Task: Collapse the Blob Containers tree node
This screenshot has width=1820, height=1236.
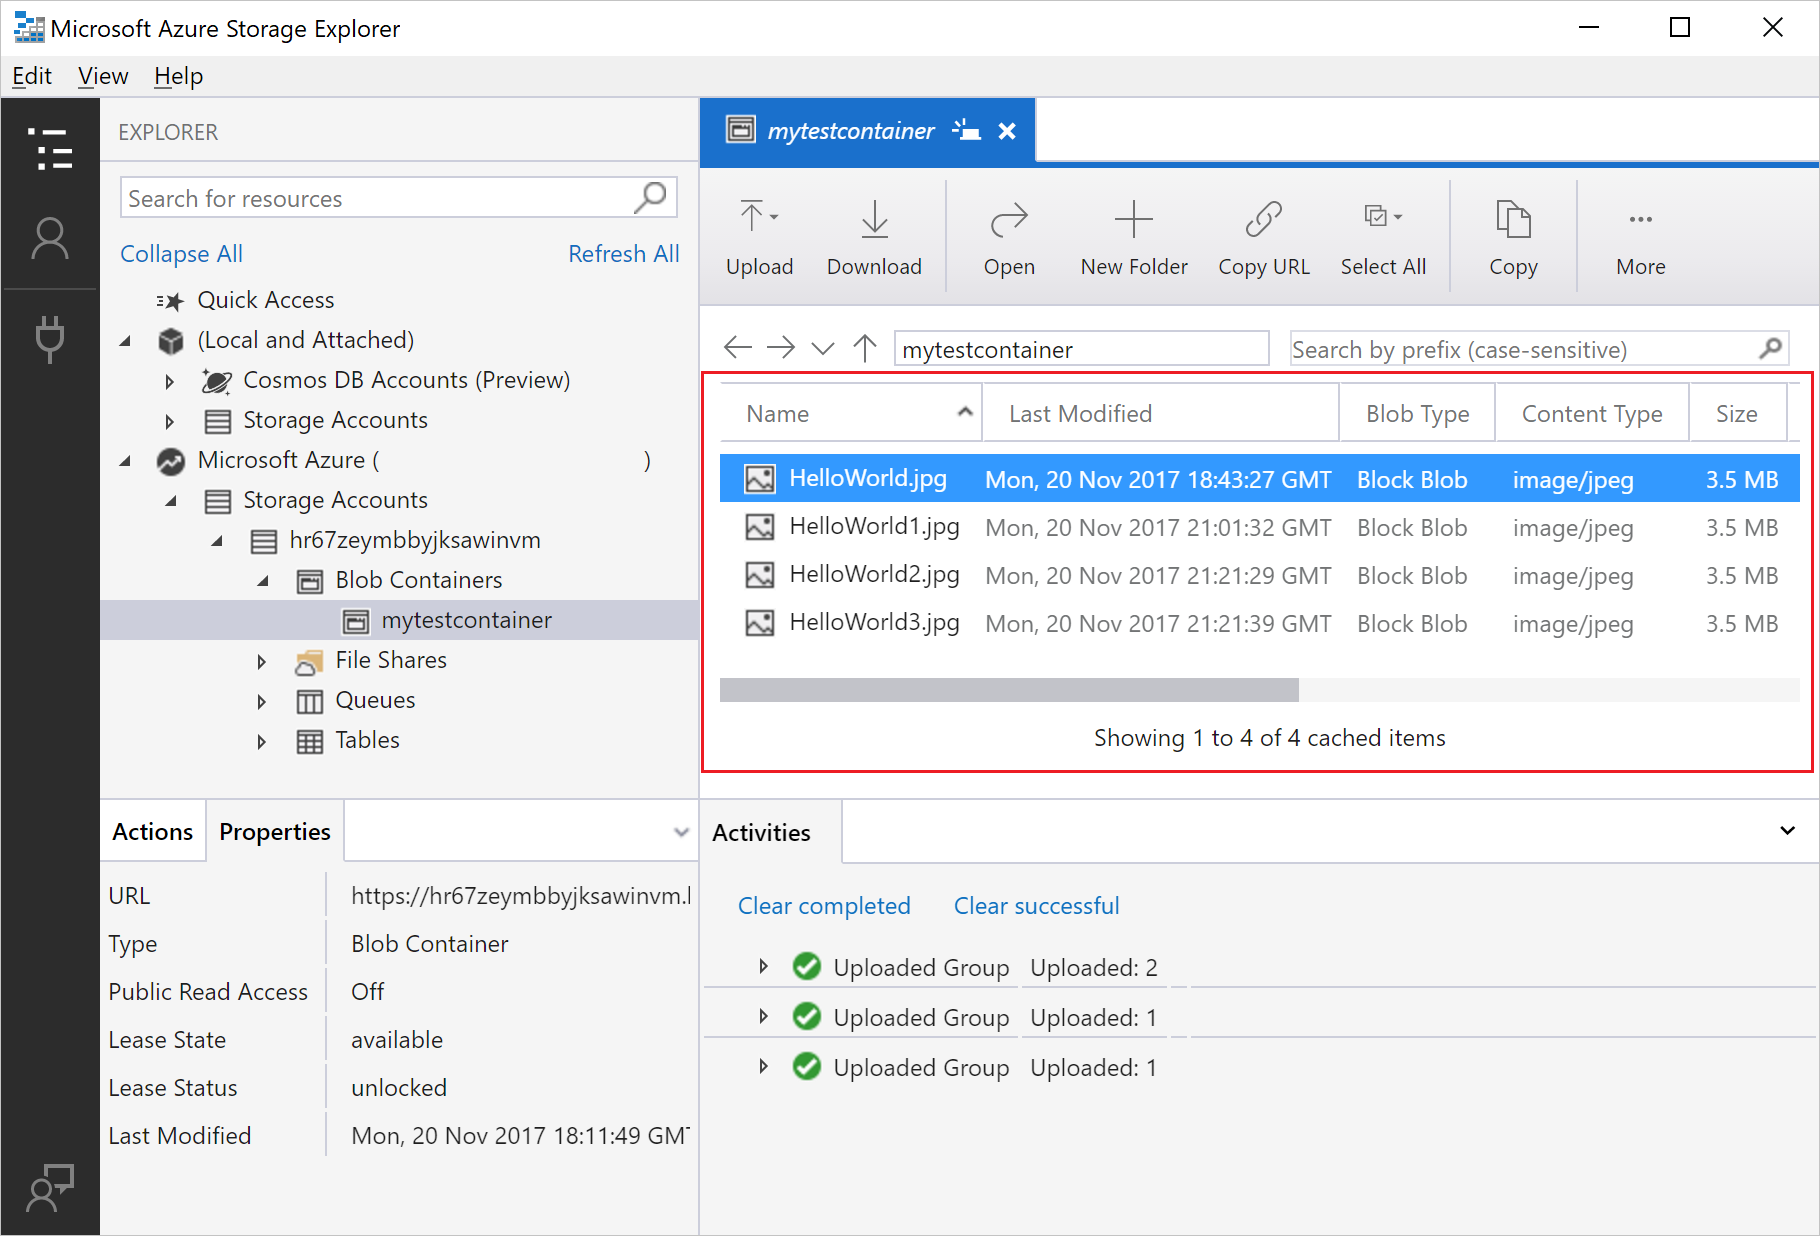Action: (x=263, y=580)
